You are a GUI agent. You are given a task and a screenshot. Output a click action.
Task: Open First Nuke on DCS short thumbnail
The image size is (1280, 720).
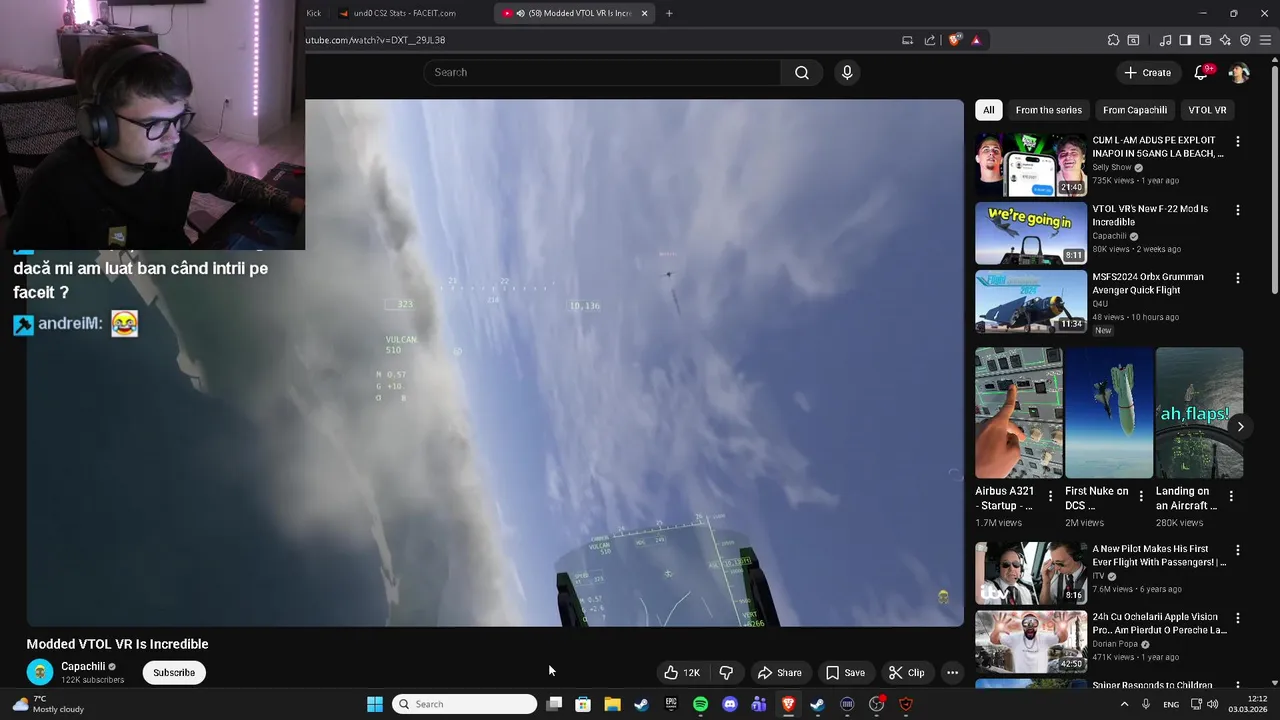pyautogui.click(x=1109, y=413)
